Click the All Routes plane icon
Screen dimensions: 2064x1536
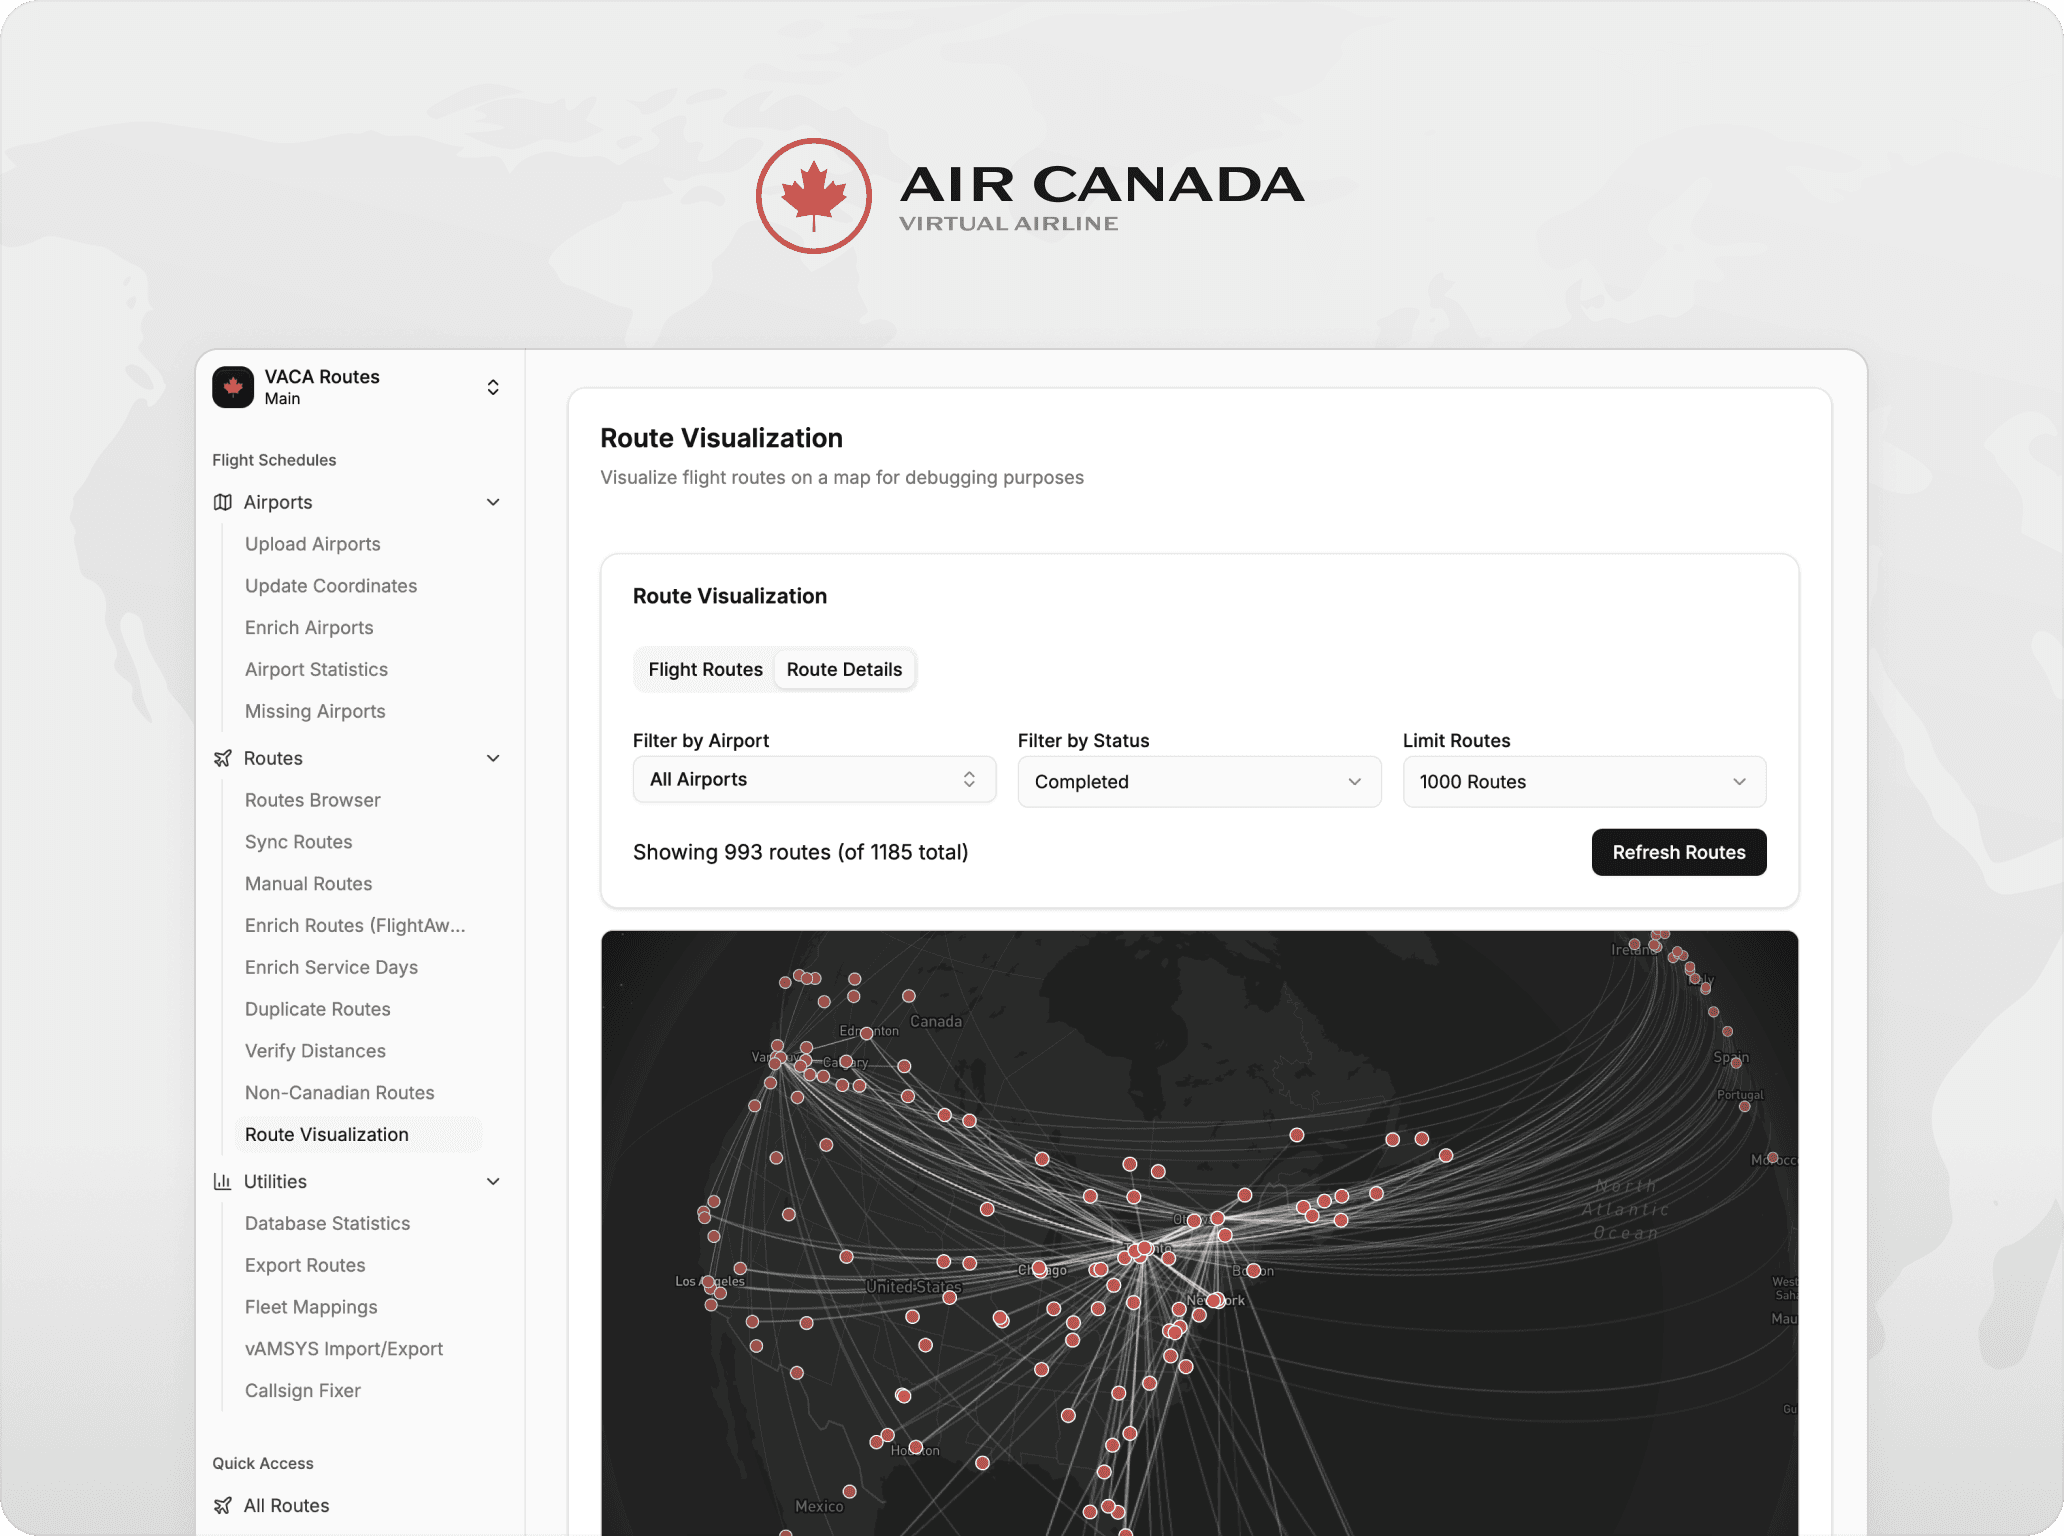(x=223, y=1506)
